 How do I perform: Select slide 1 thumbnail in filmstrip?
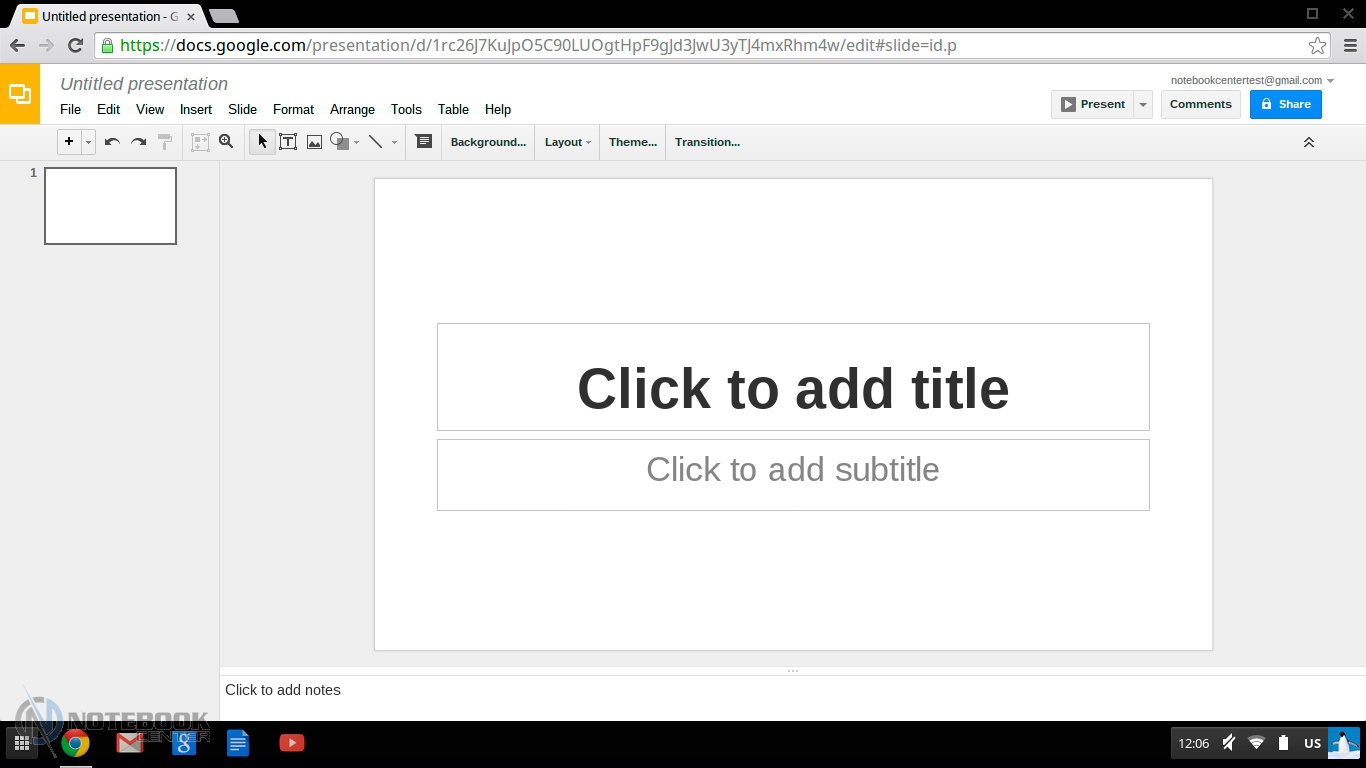[110, 206]
